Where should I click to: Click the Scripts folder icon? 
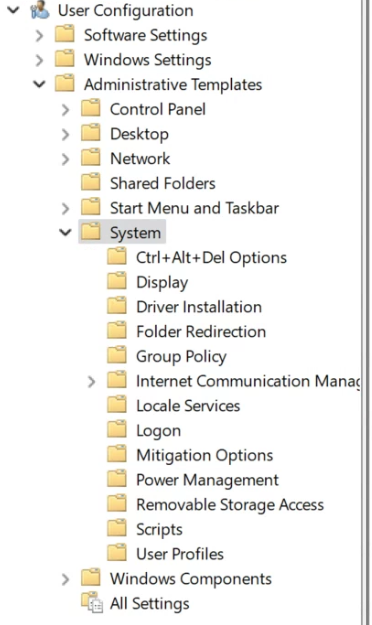click(x=117, y=528)
